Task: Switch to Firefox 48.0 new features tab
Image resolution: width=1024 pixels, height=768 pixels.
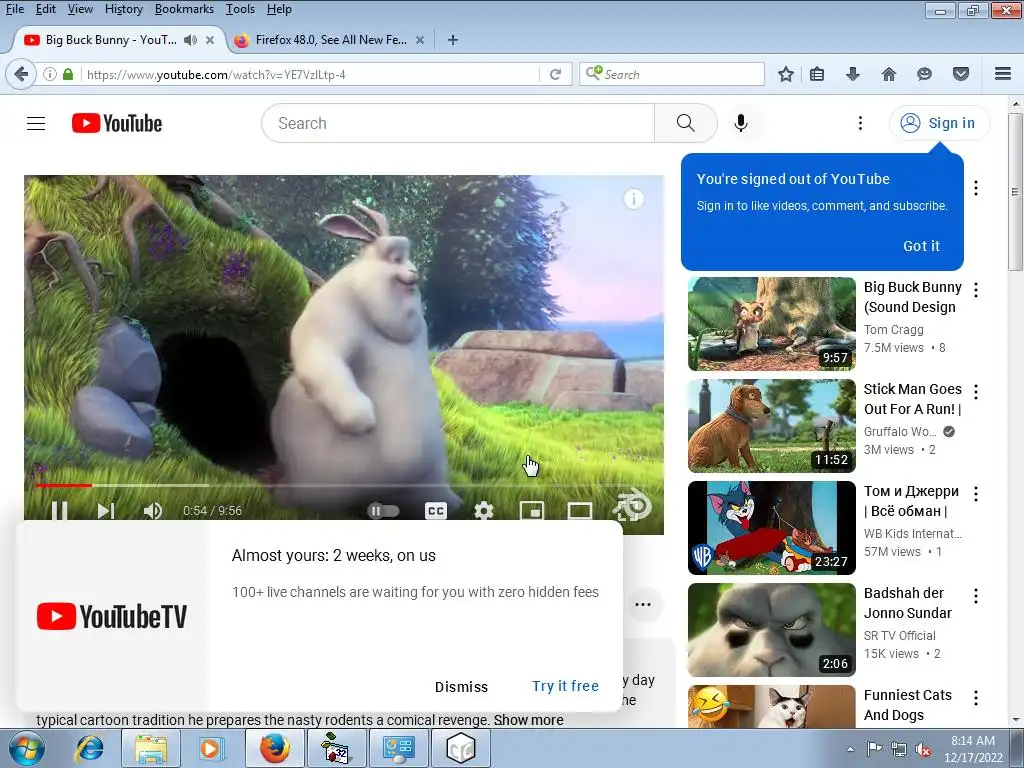Action: [330, 40]
